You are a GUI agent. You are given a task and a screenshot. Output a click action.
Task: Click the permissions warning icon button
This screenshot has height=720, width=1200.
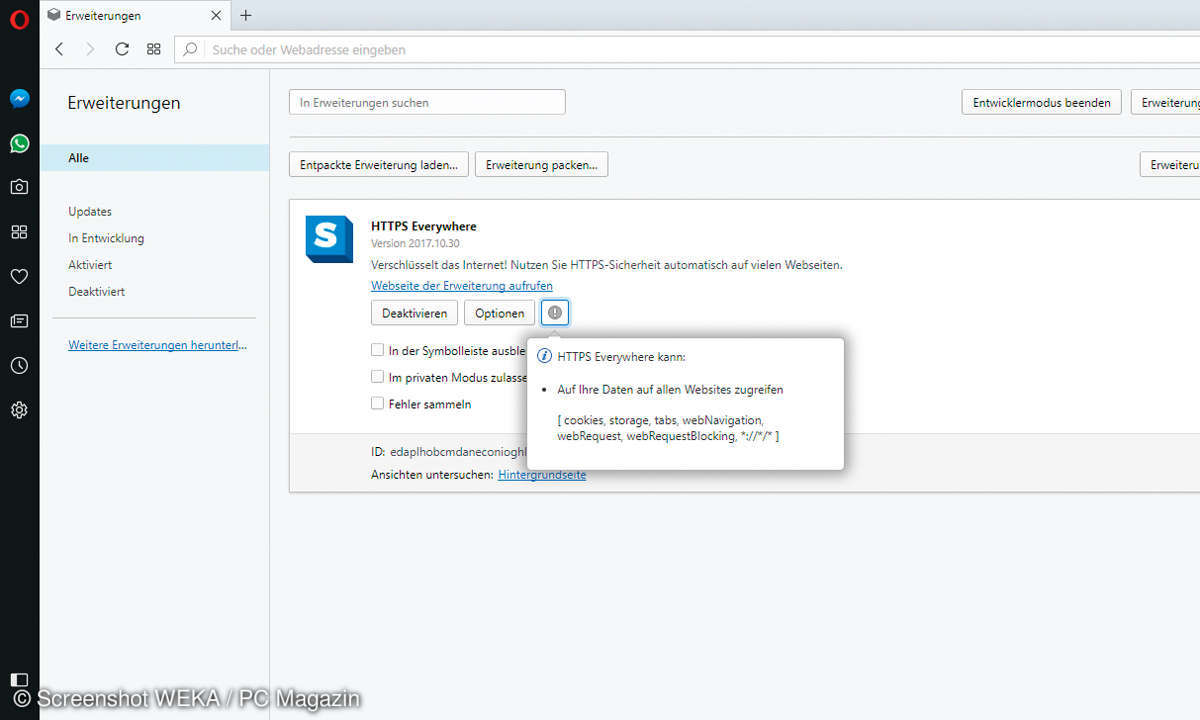point(555,313)
